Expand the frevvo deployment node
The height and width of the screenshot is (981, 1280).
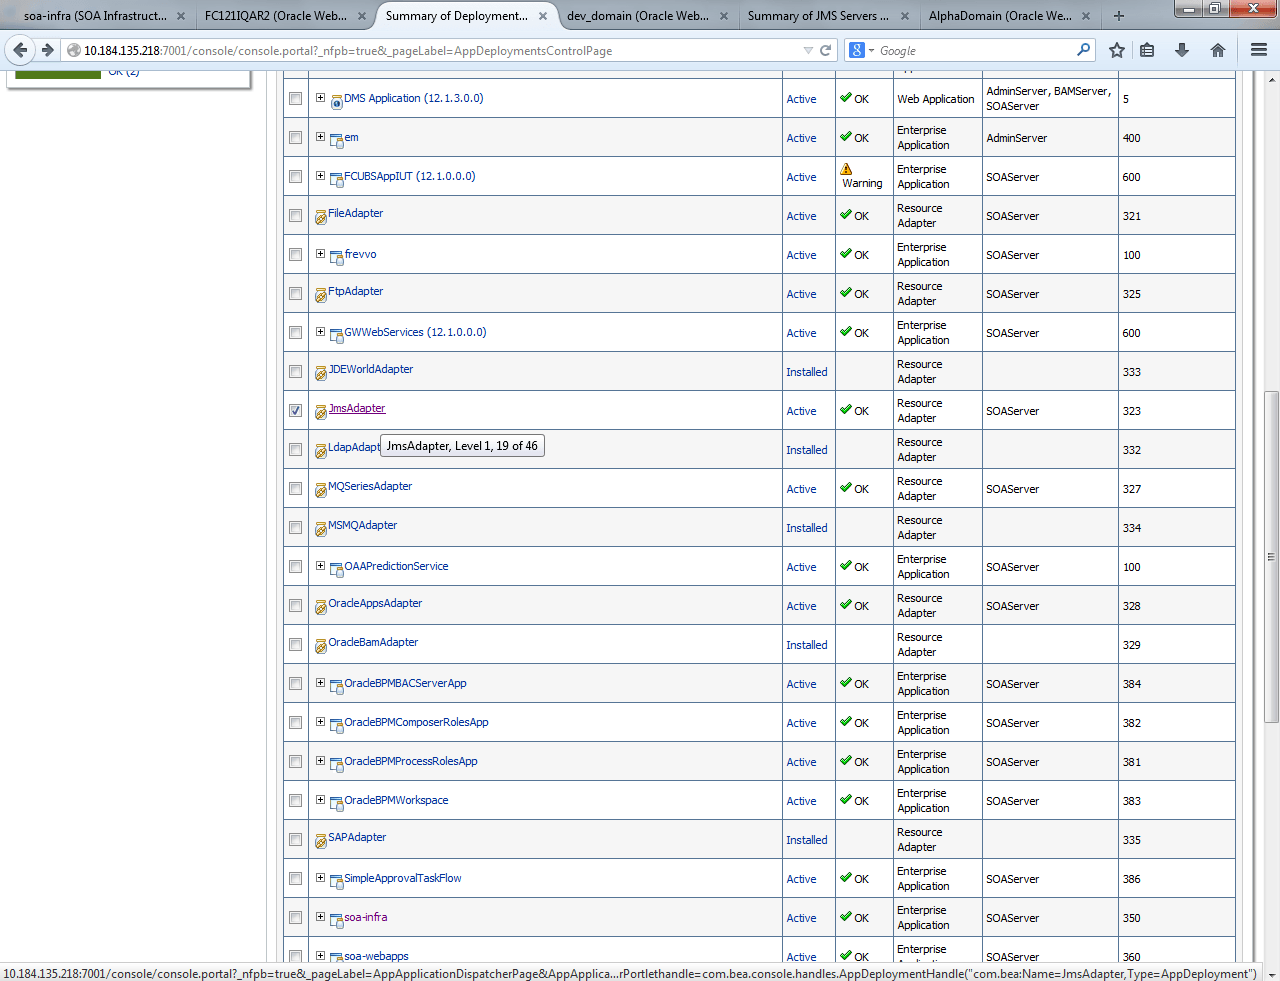point(320,253)
